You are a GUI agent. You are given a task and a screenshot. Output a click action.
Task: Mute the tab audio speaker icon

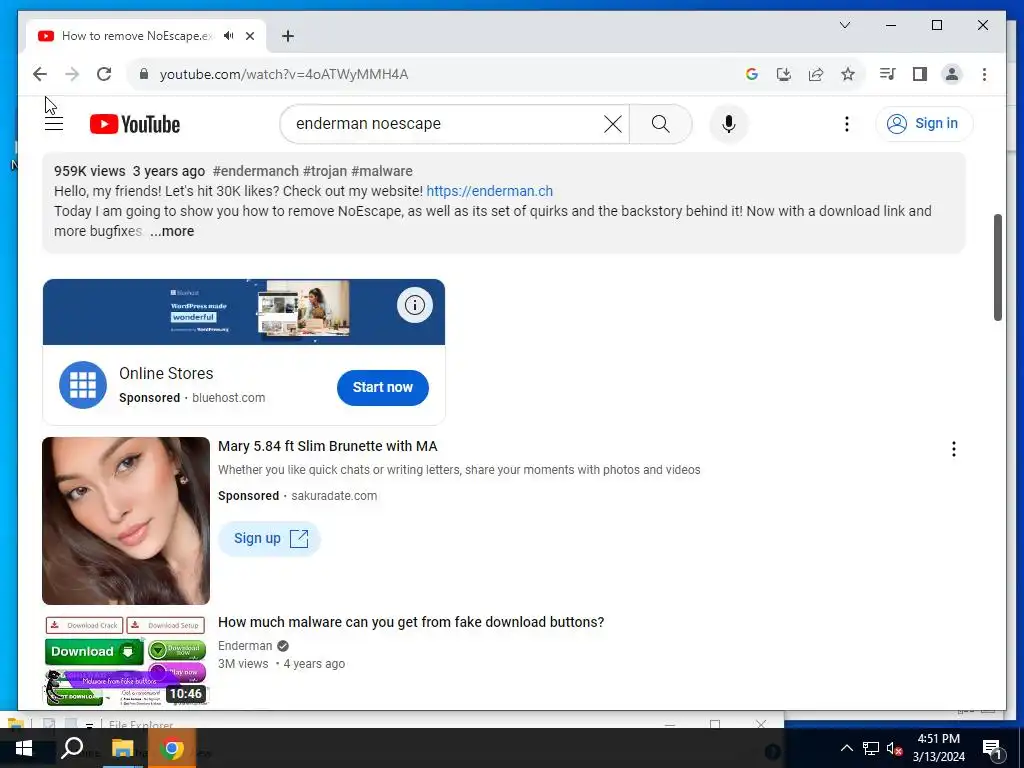coord(229,36)
